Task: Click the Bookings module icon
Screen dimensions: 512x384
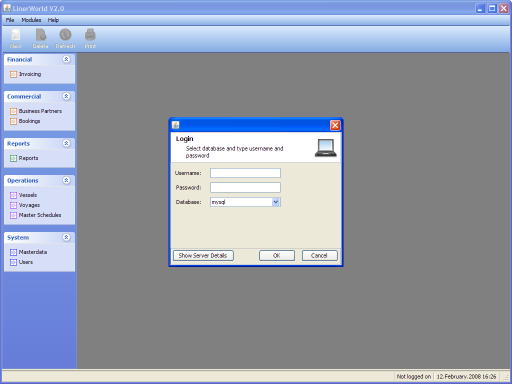Action: (13, 121)
